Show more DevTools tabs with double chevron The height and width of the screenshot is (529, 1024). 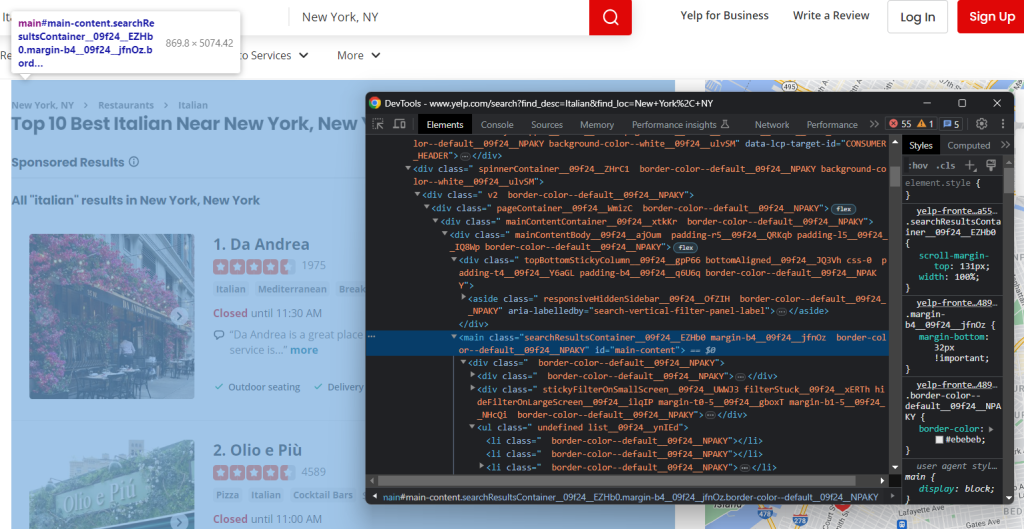(x=874, y=124)
